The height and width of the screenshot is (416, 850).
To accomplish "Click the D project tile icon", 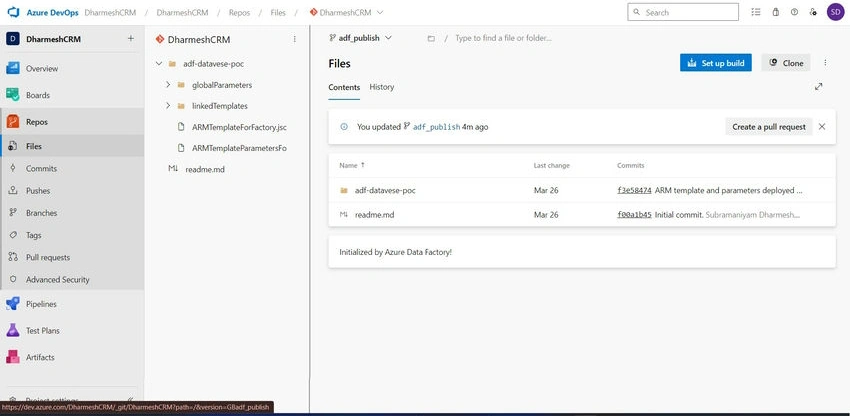I will [x=13, y=39].
